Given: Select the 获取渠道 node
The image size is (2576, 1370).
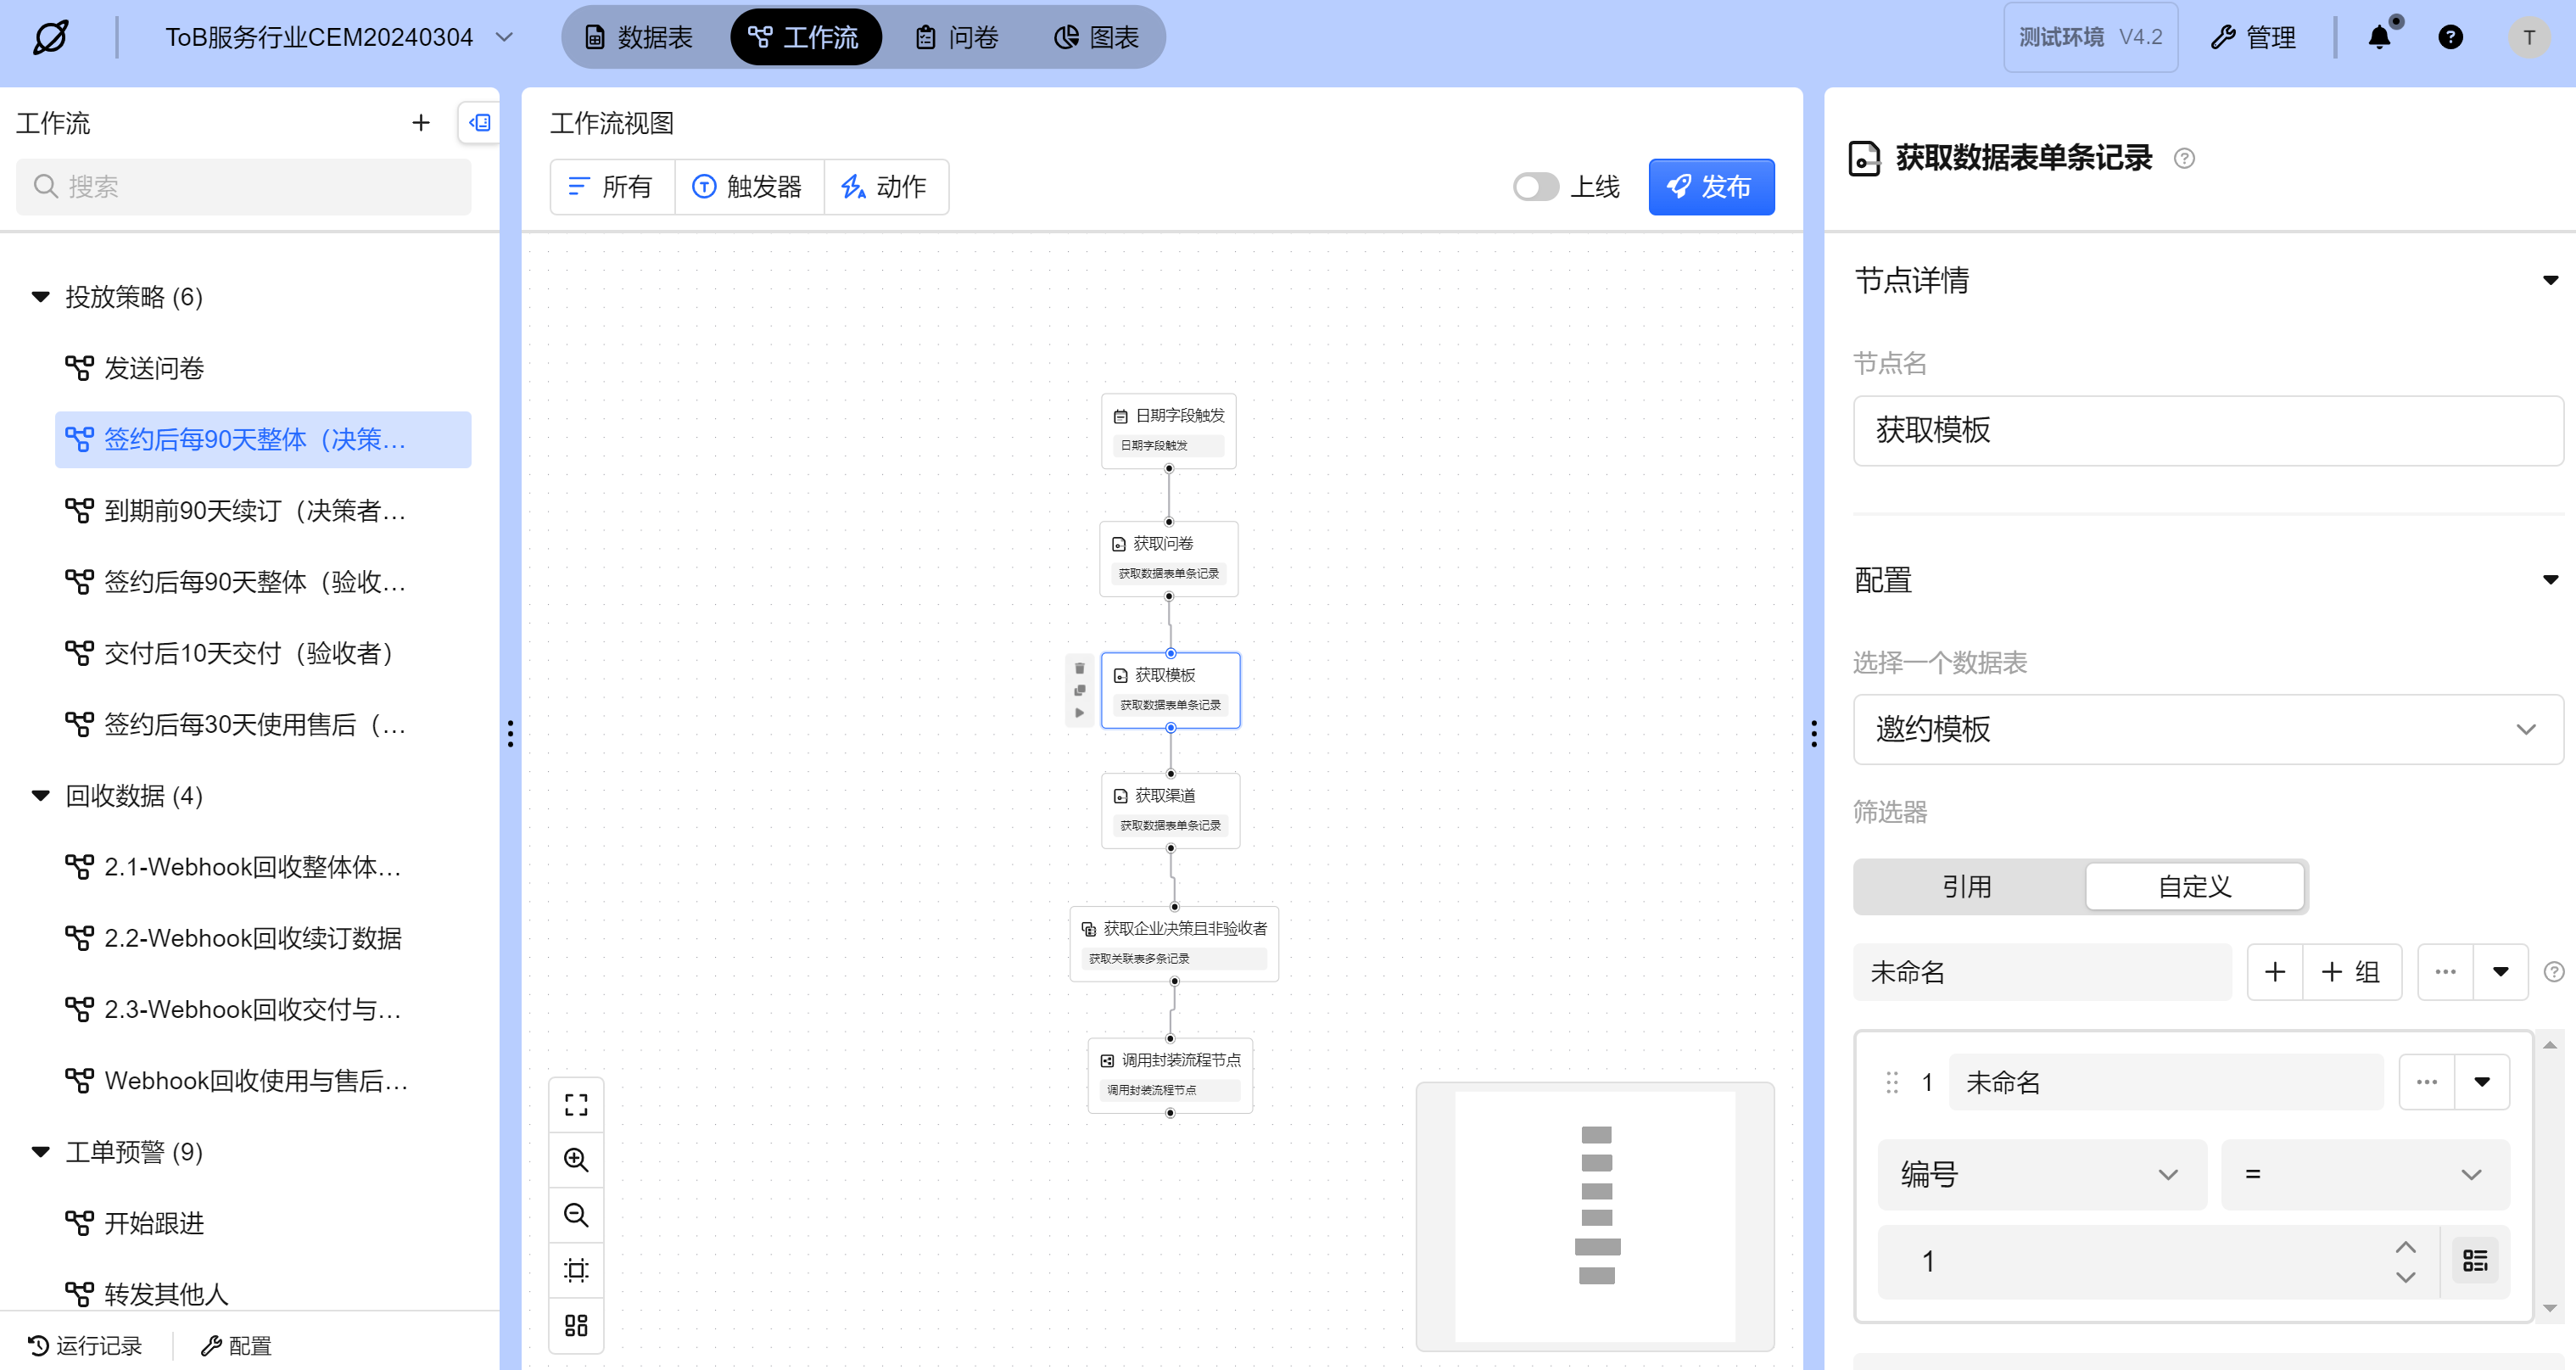Looking at the screenshot, I should [1170, 810].
